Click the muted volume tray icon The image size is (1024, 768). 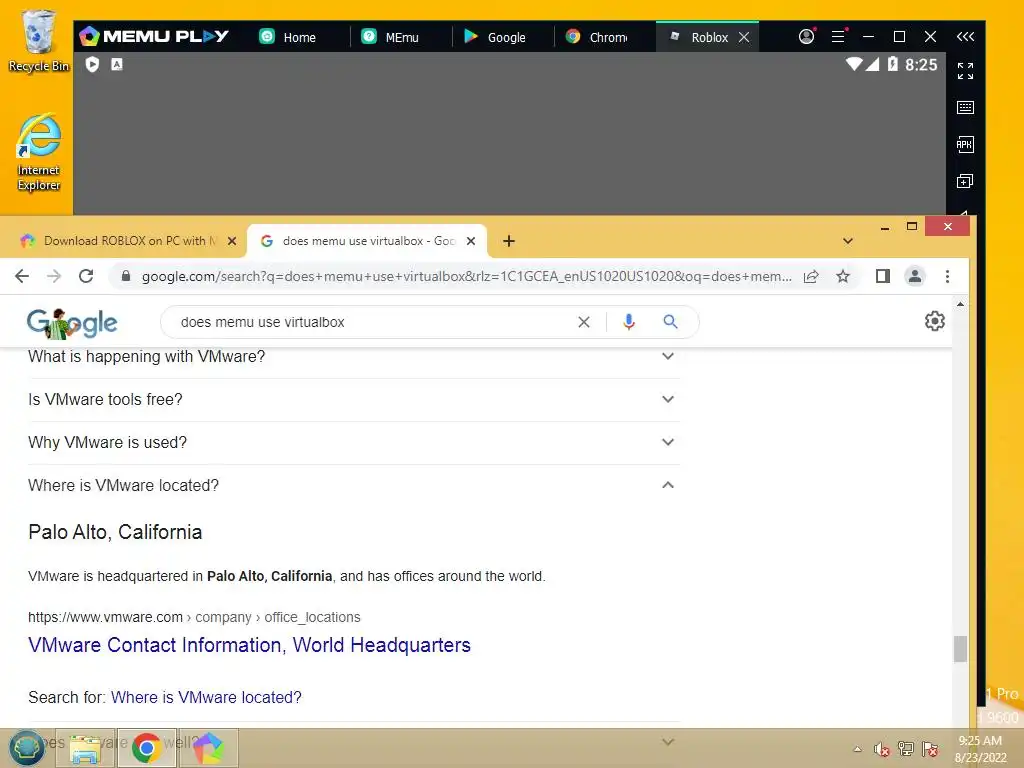pos(882,749)
